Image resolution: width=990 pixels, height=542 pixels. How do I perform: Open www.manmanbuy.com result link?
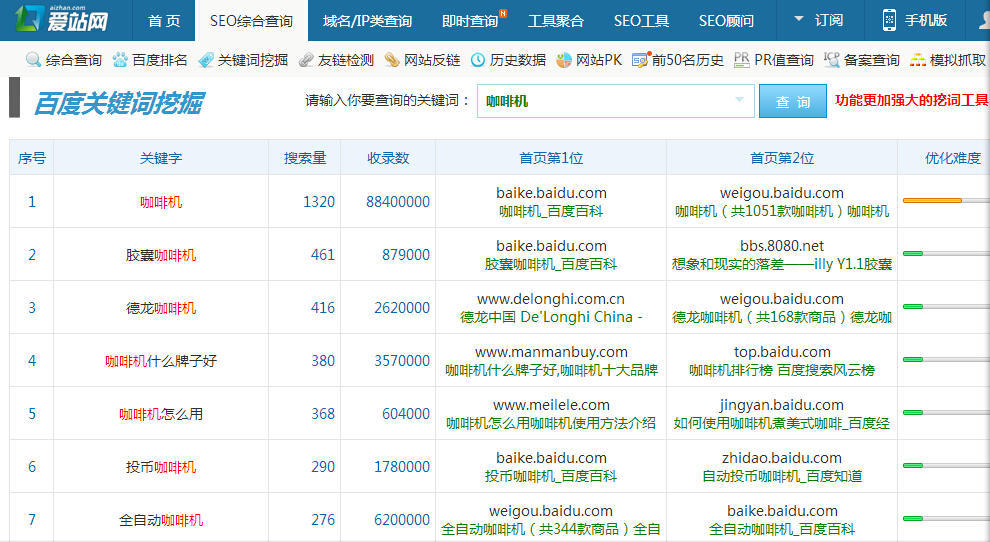point(551,352)
